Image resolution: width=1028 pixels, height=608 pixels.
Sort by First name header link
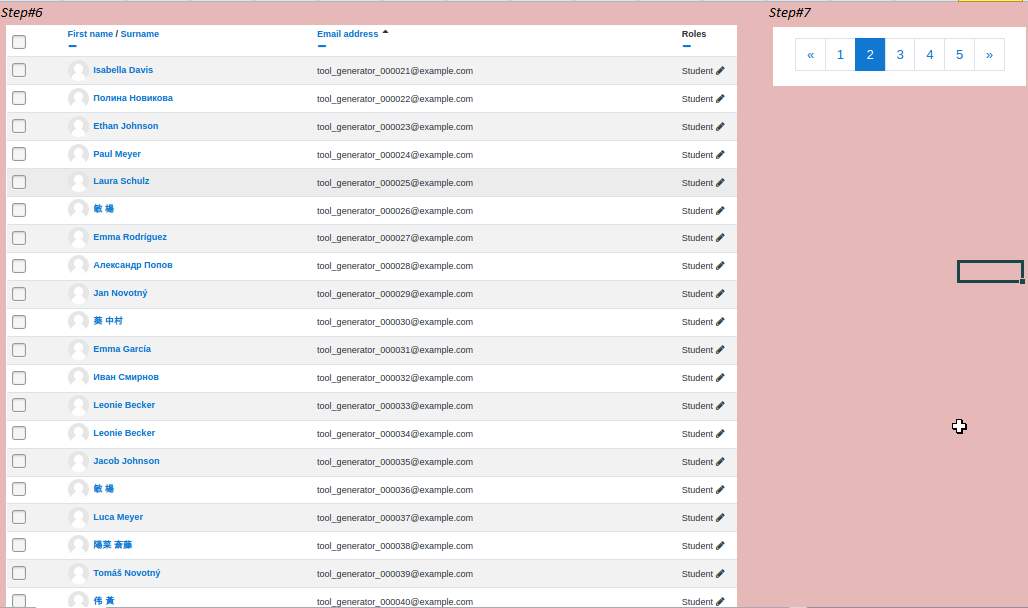coord(90,34)
